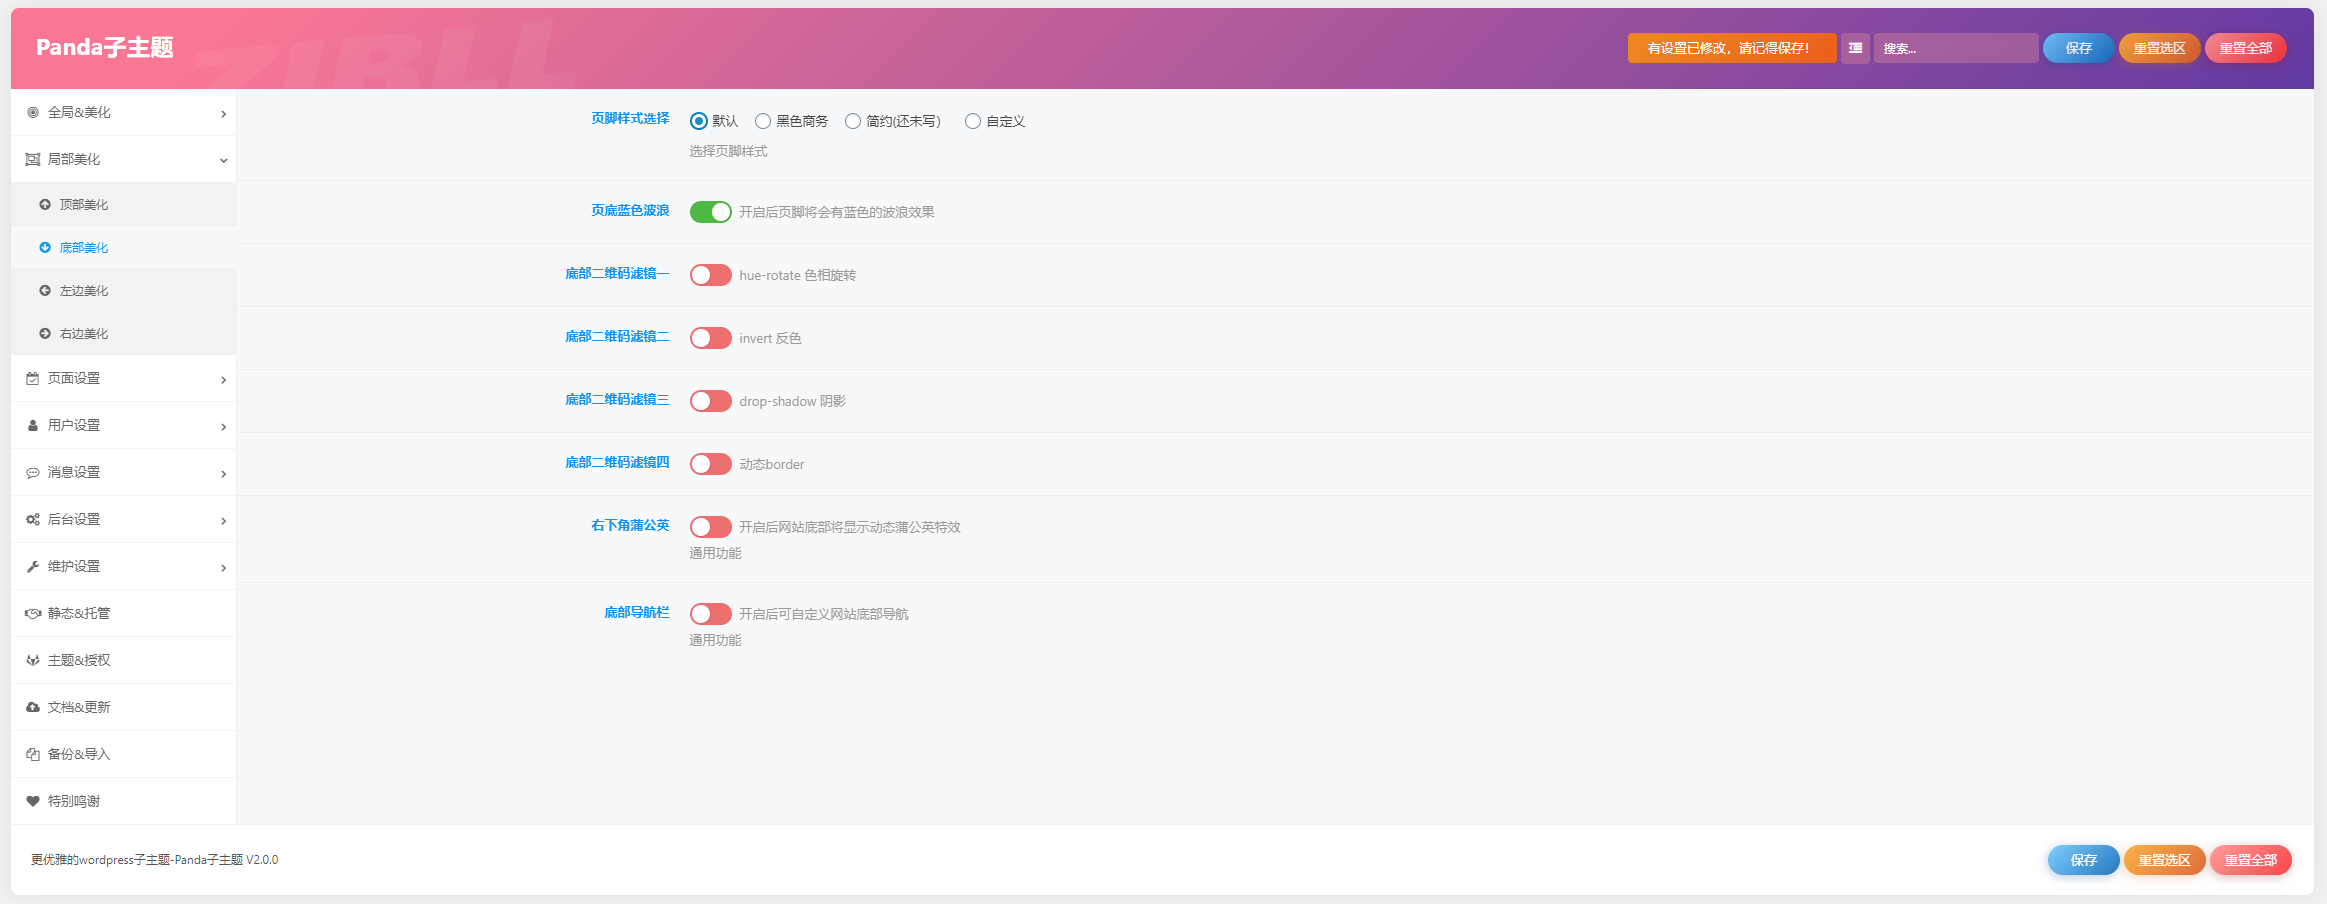Screen dimensions: 2327x904
Task: Click the 开启后页脚将会有蓝色的波浪效果 description
Action: (837, 212)
